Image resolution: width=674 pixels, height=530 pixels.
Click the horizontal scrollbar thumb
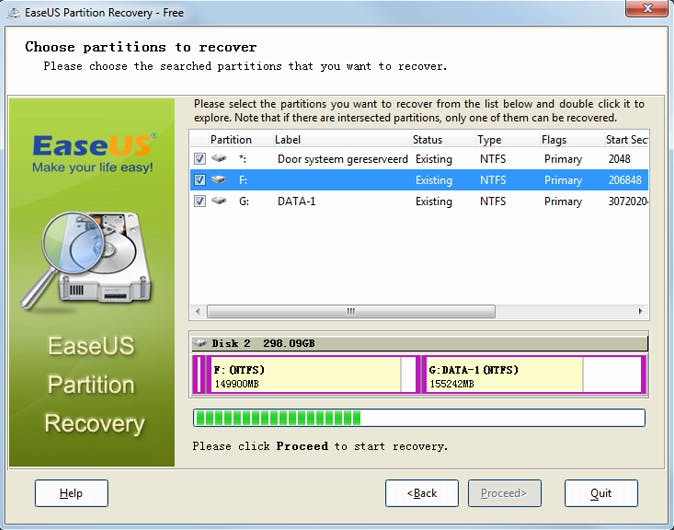pos(351,311)
